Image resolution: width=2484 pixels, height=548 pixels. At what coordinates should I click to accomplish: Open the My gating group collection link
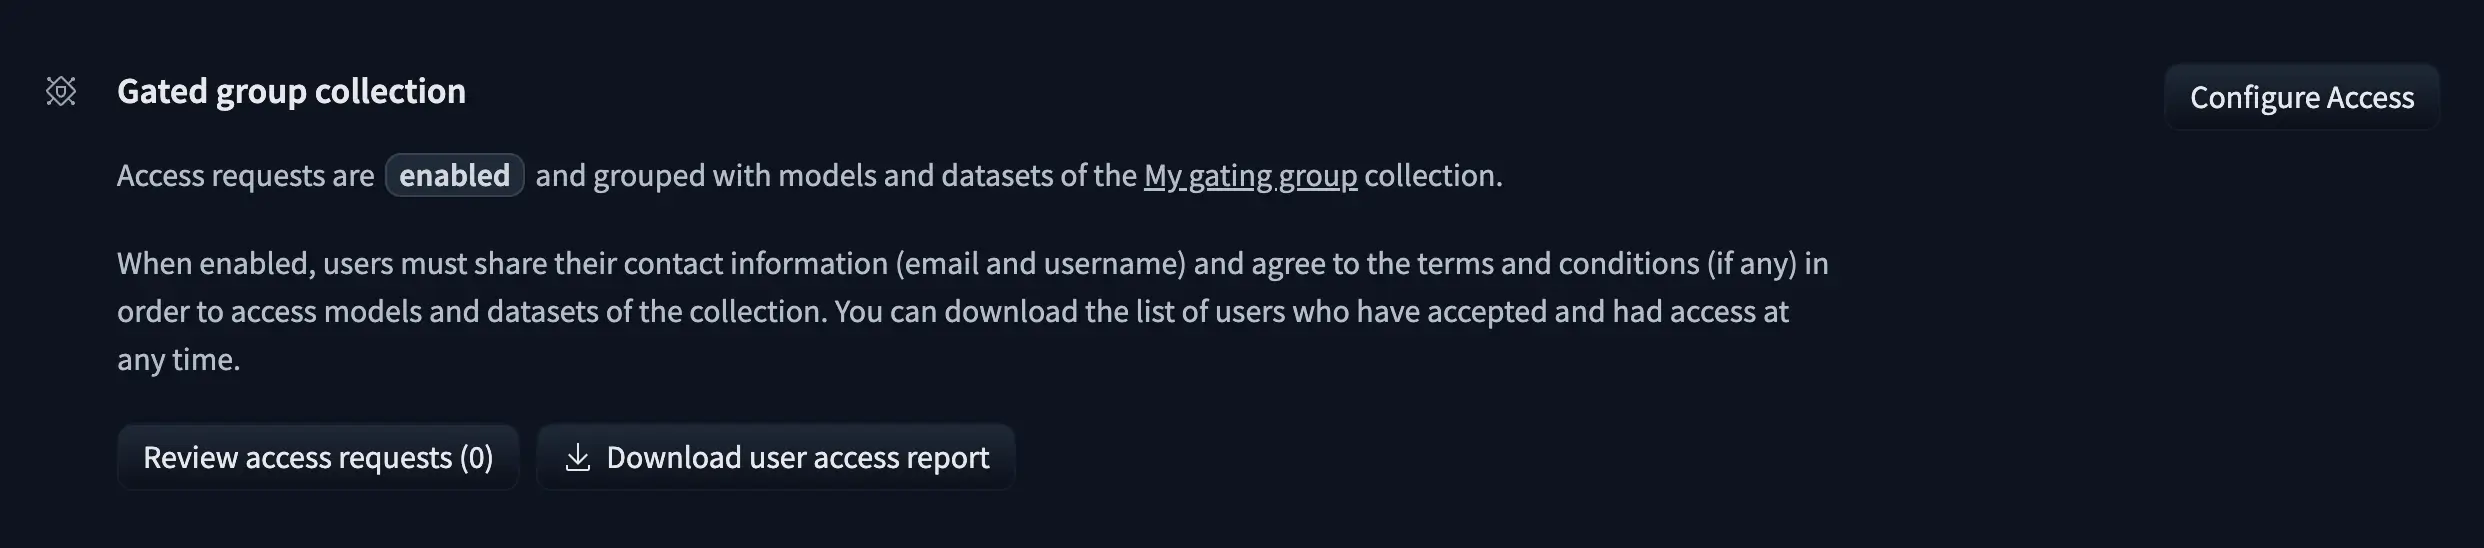[1250, 176]
